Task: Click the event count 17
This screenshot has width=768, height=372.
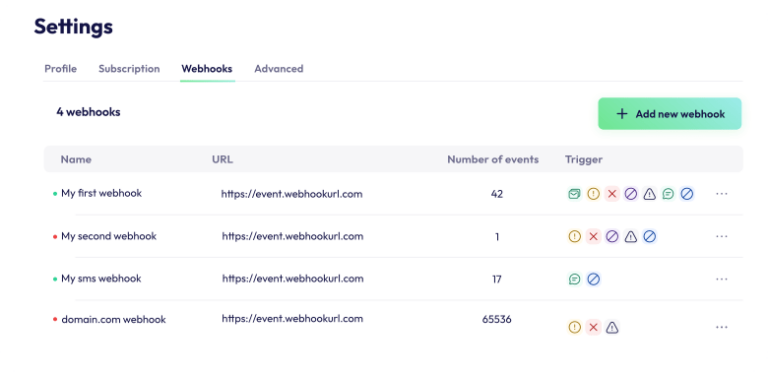Action: pos(497,279)
